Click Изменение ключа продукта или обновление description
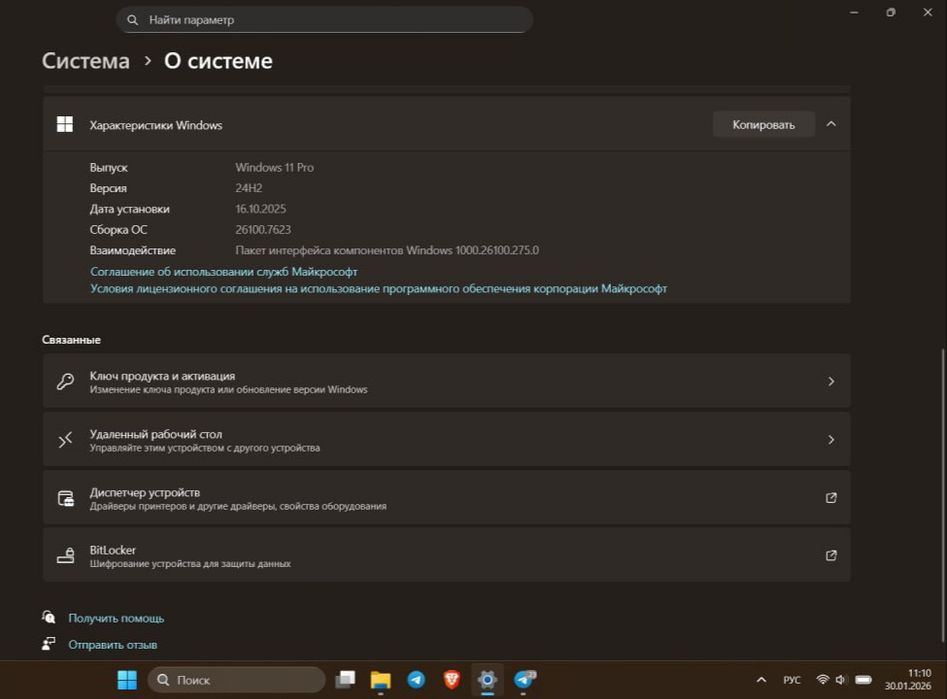Screen dimensions: 947x699 click(x=228, y=390)
